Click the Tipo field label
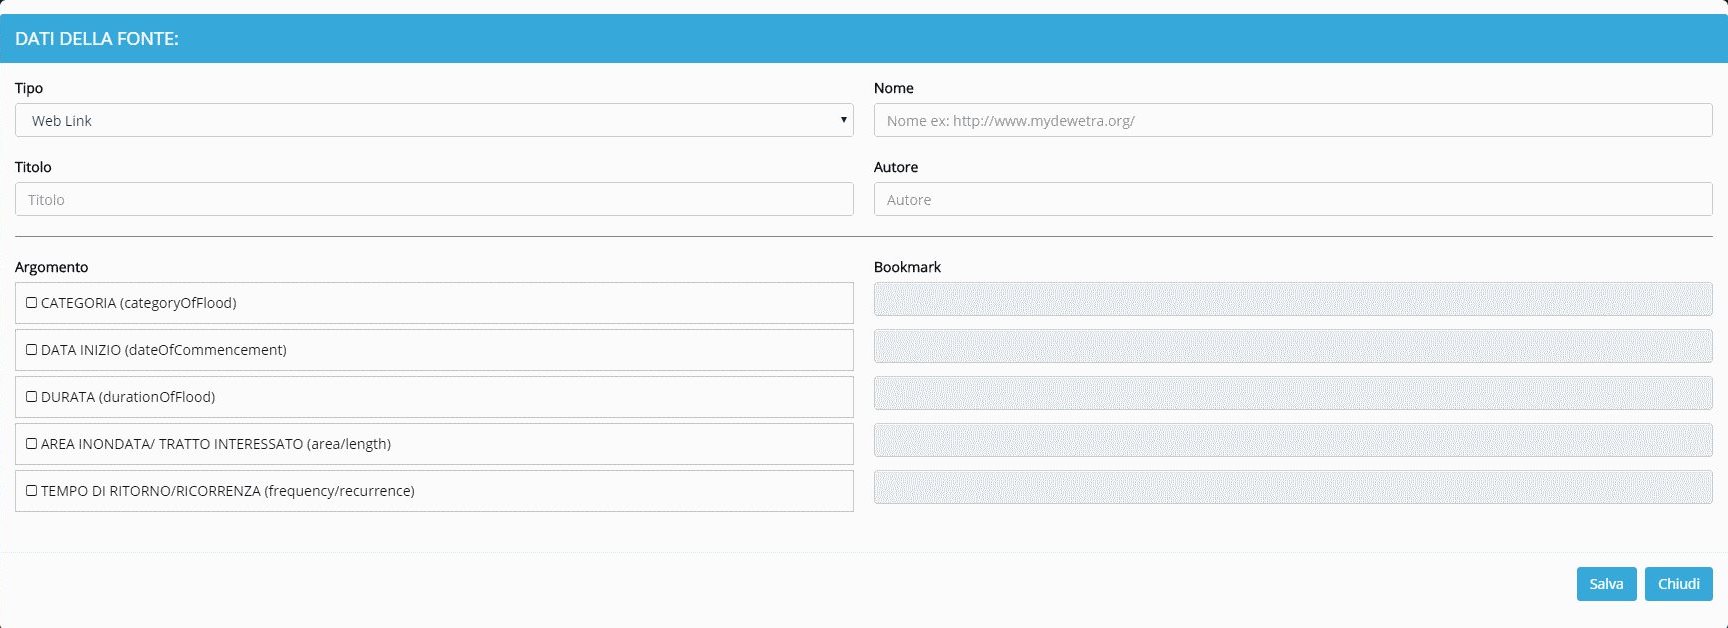This screenshot has width=1728, height=628. pos(29,88)
